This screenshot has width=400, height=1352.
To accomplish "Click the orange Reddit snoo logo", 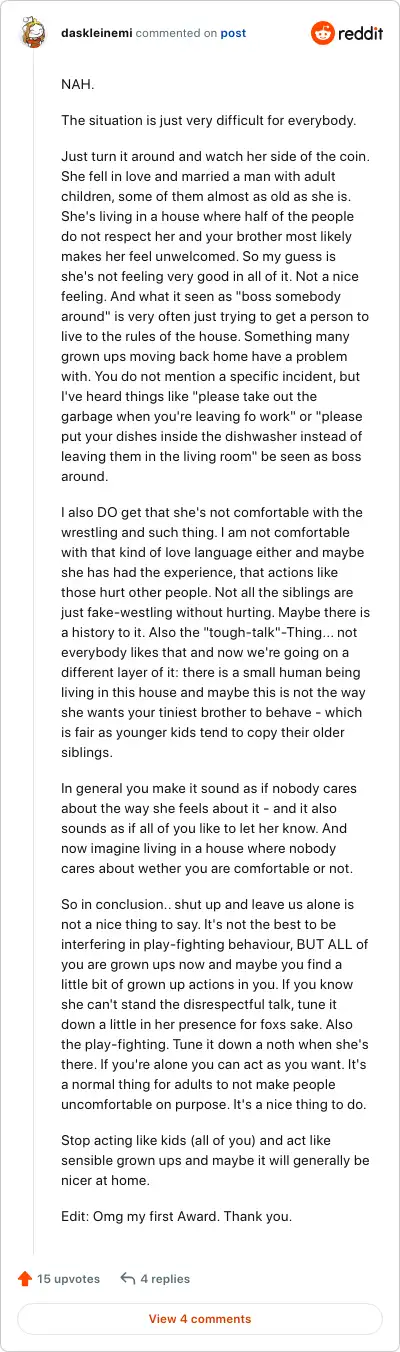I will [324, 33].
